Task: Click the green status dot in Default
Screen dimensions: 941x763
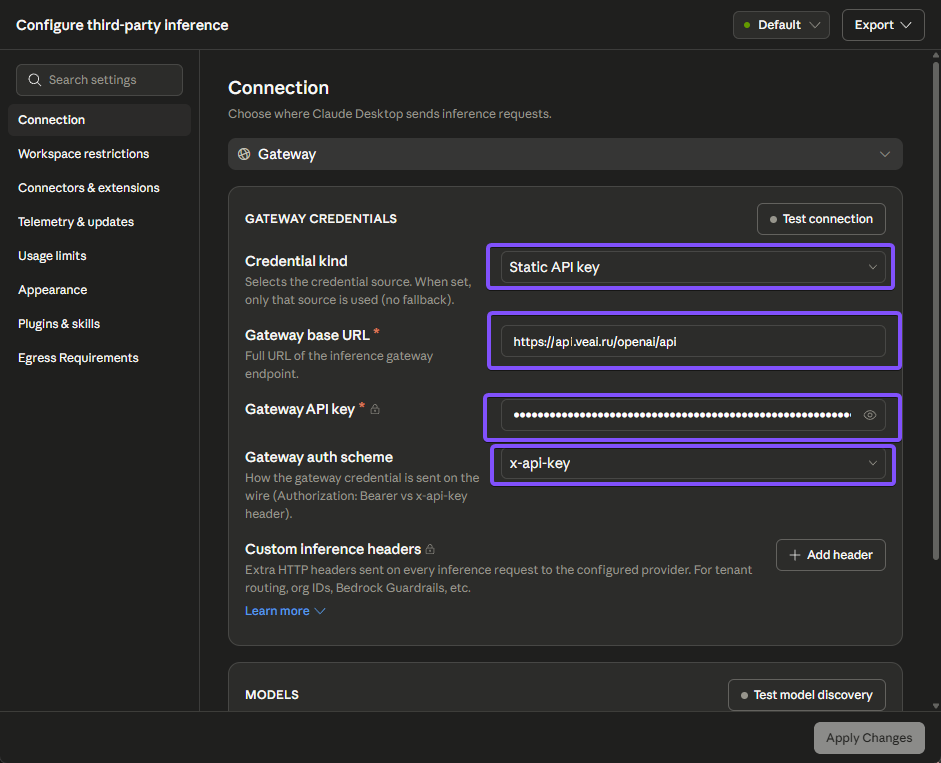Action: (747, 25)
